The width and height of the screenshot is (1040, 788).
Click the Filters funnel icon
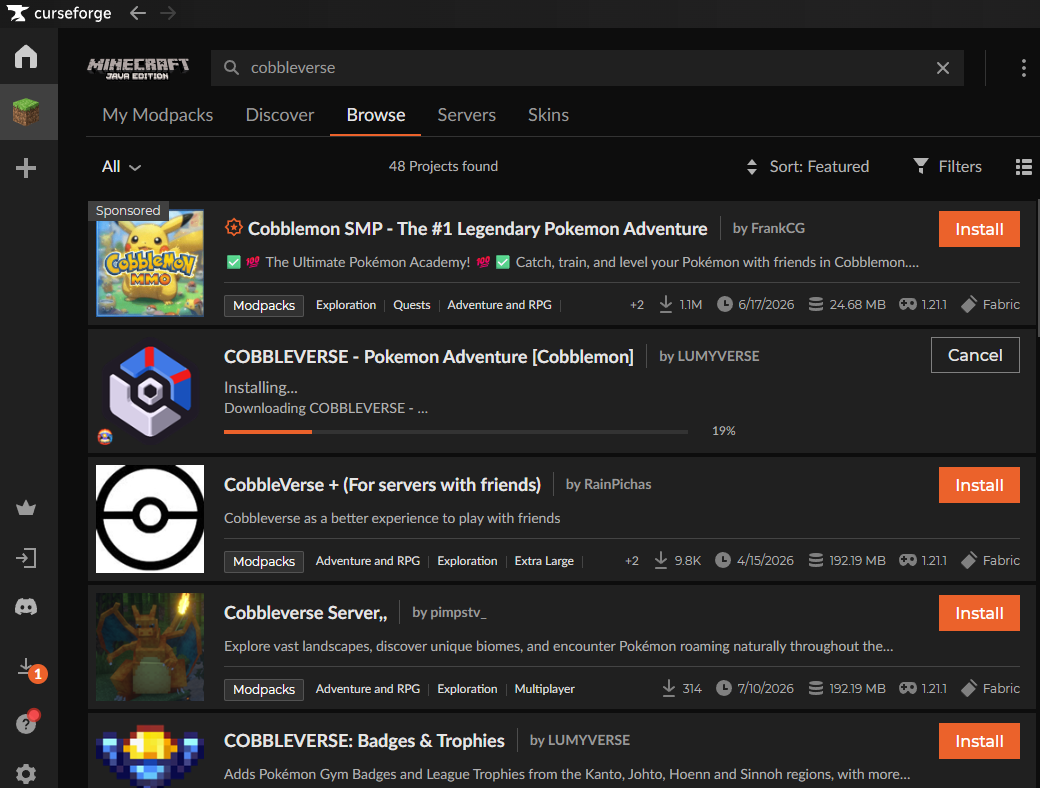tap(920, 166)
